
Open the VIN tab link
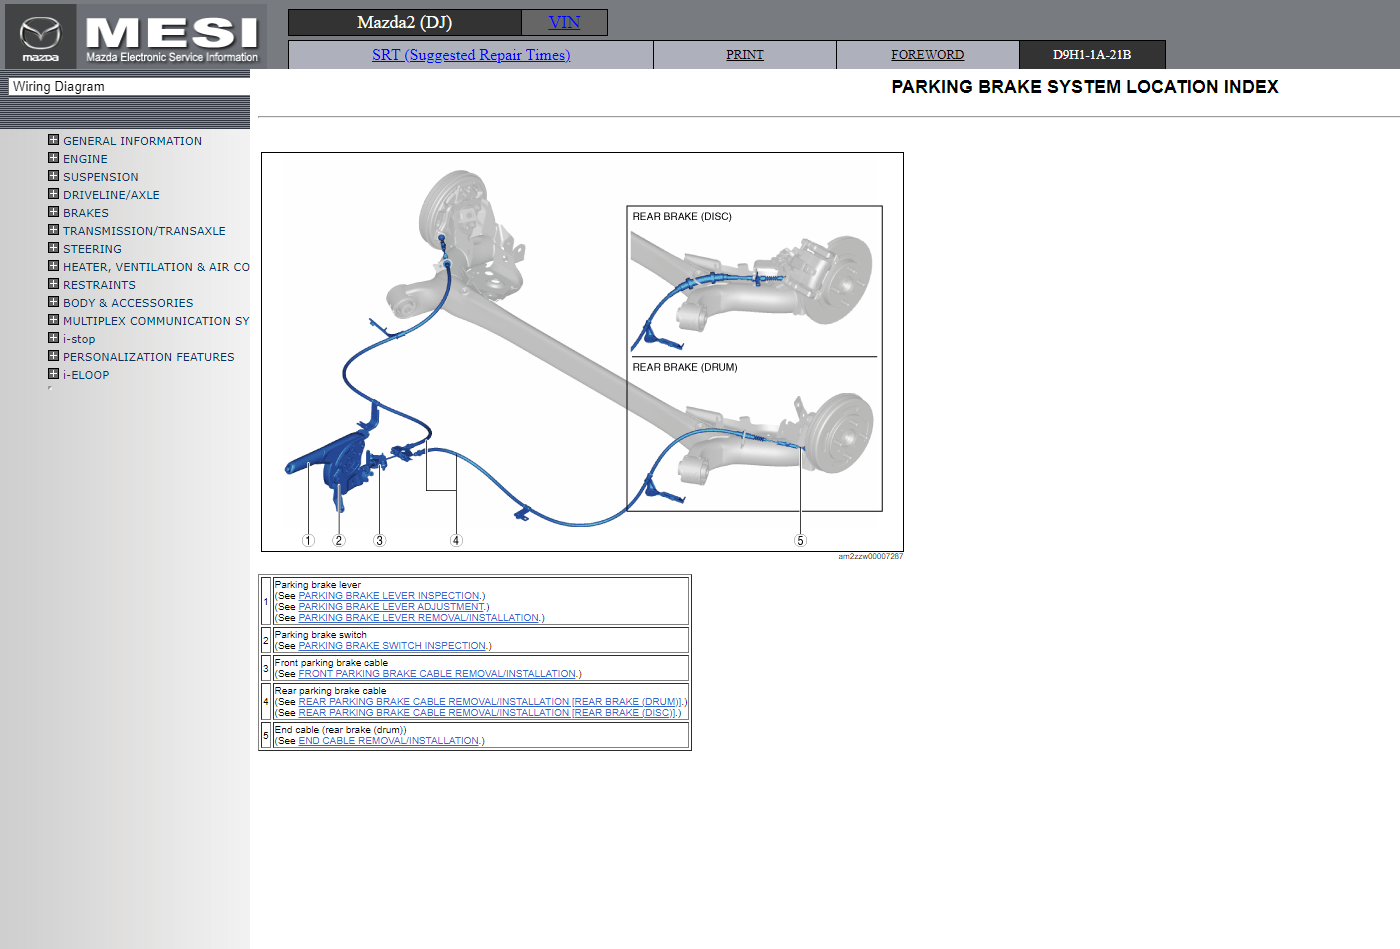coord(564,22)
